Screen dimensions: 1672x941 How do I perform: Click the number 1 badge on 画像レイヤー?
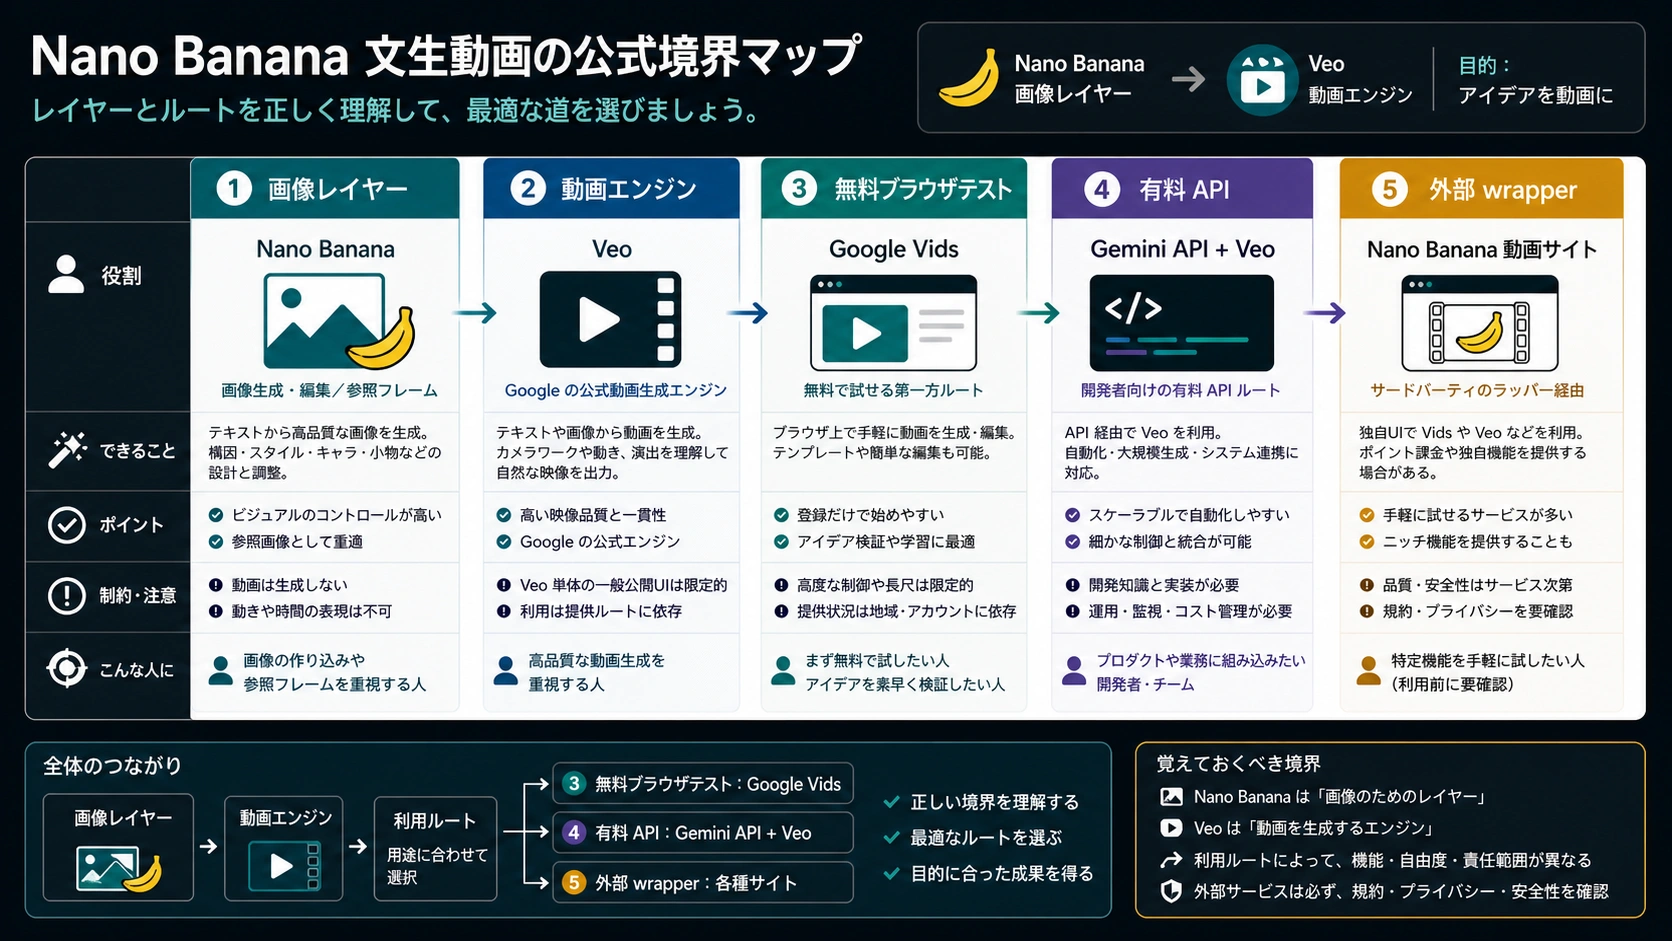[x=234, y=188]
